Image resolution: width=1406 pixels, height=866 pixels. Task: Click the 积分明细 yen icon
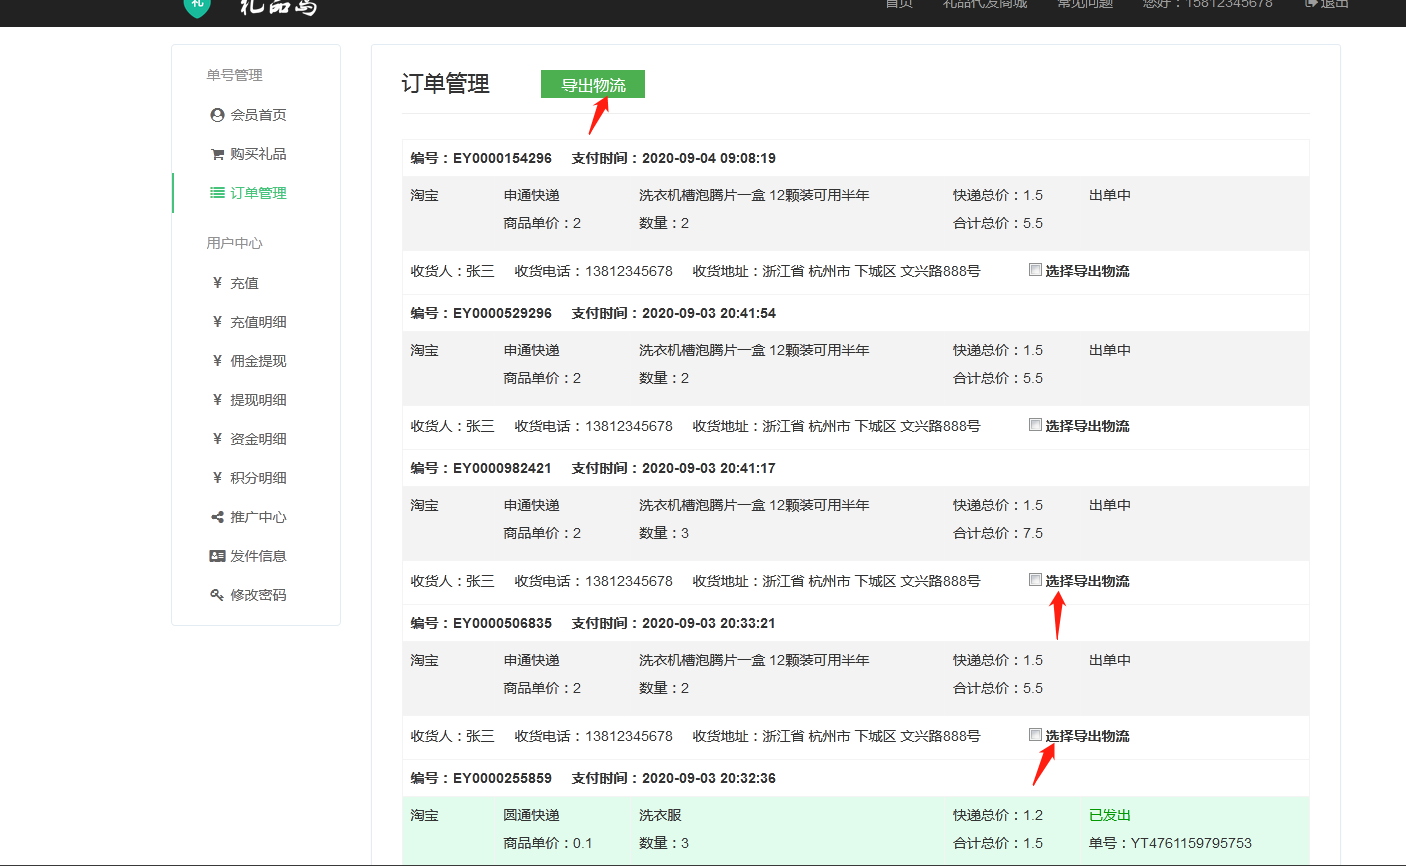217,478
